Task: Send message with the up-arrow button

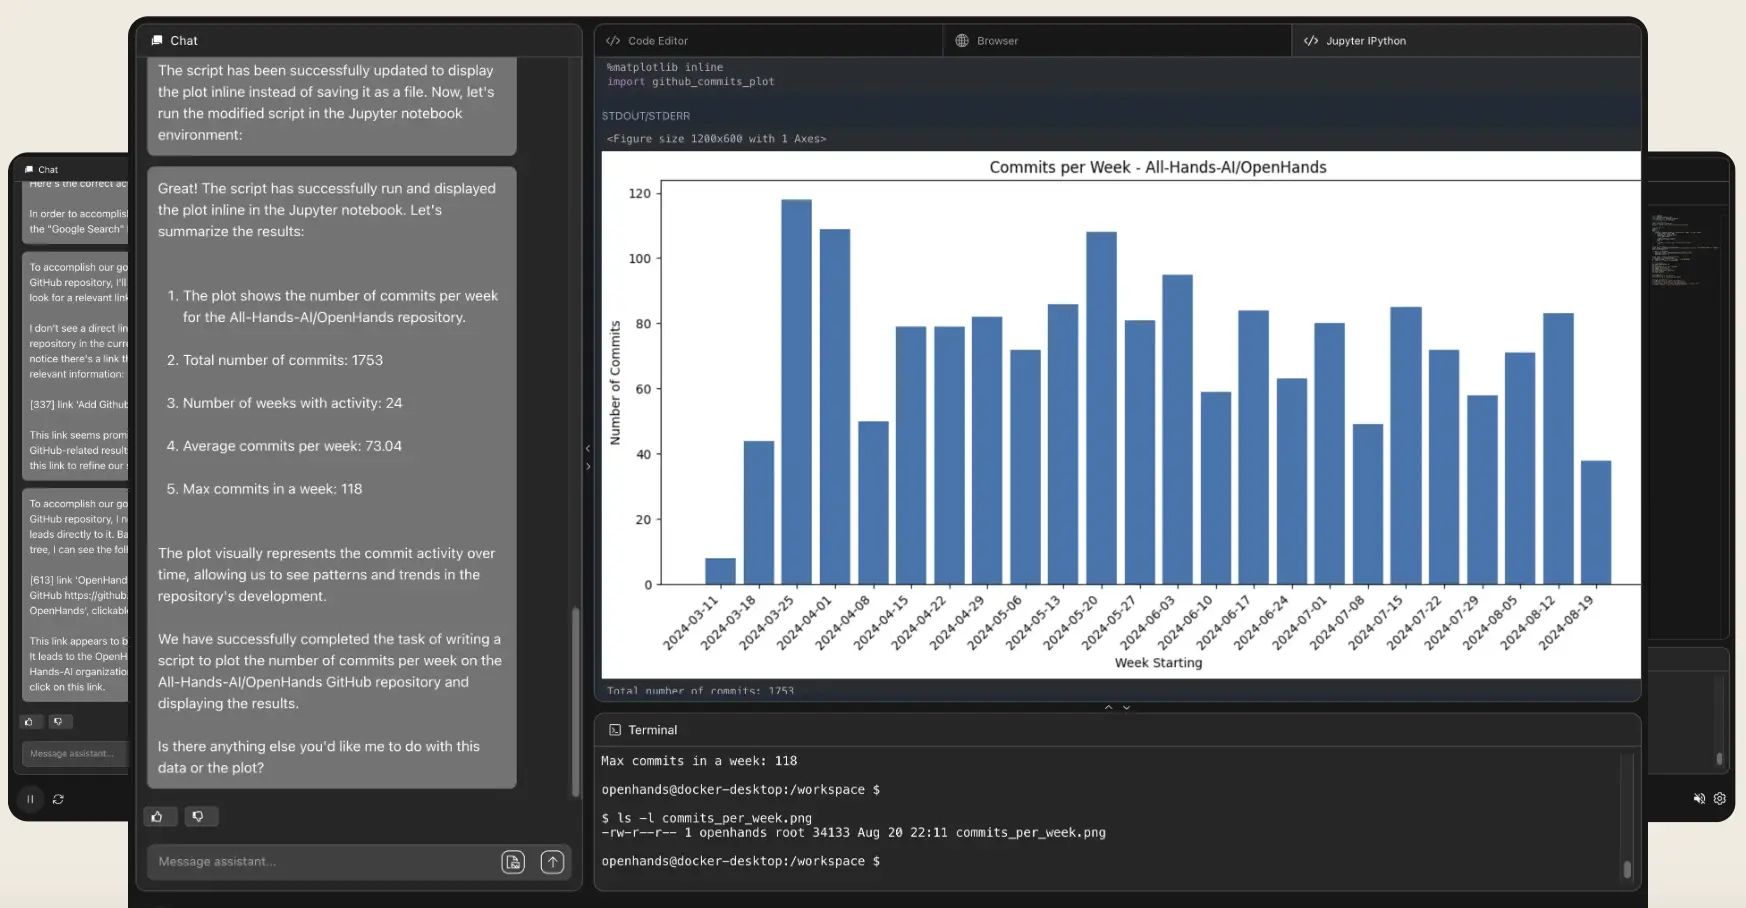Action: pyautogui.click(x=552, y=862)
